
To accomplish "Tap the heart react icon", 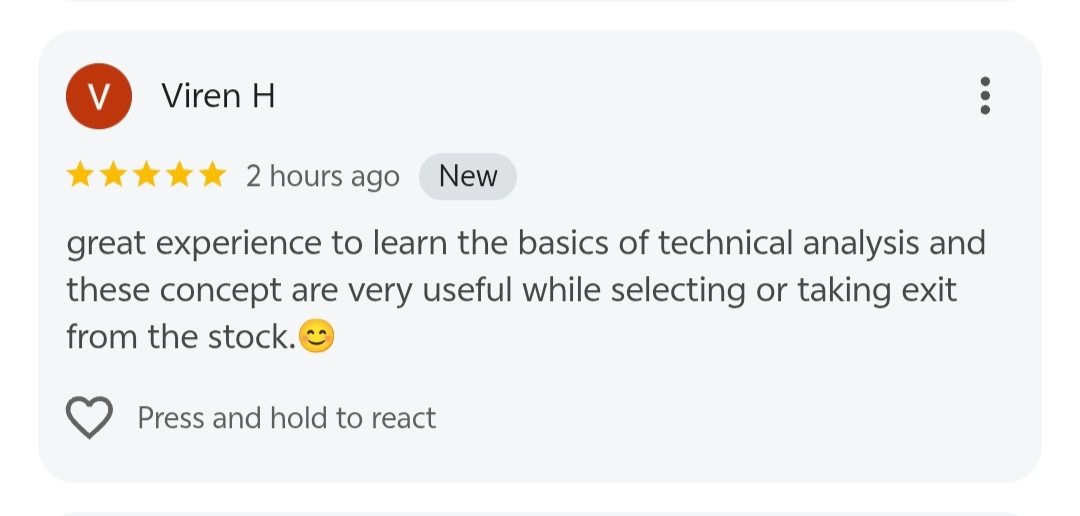I will coord(89,417).
